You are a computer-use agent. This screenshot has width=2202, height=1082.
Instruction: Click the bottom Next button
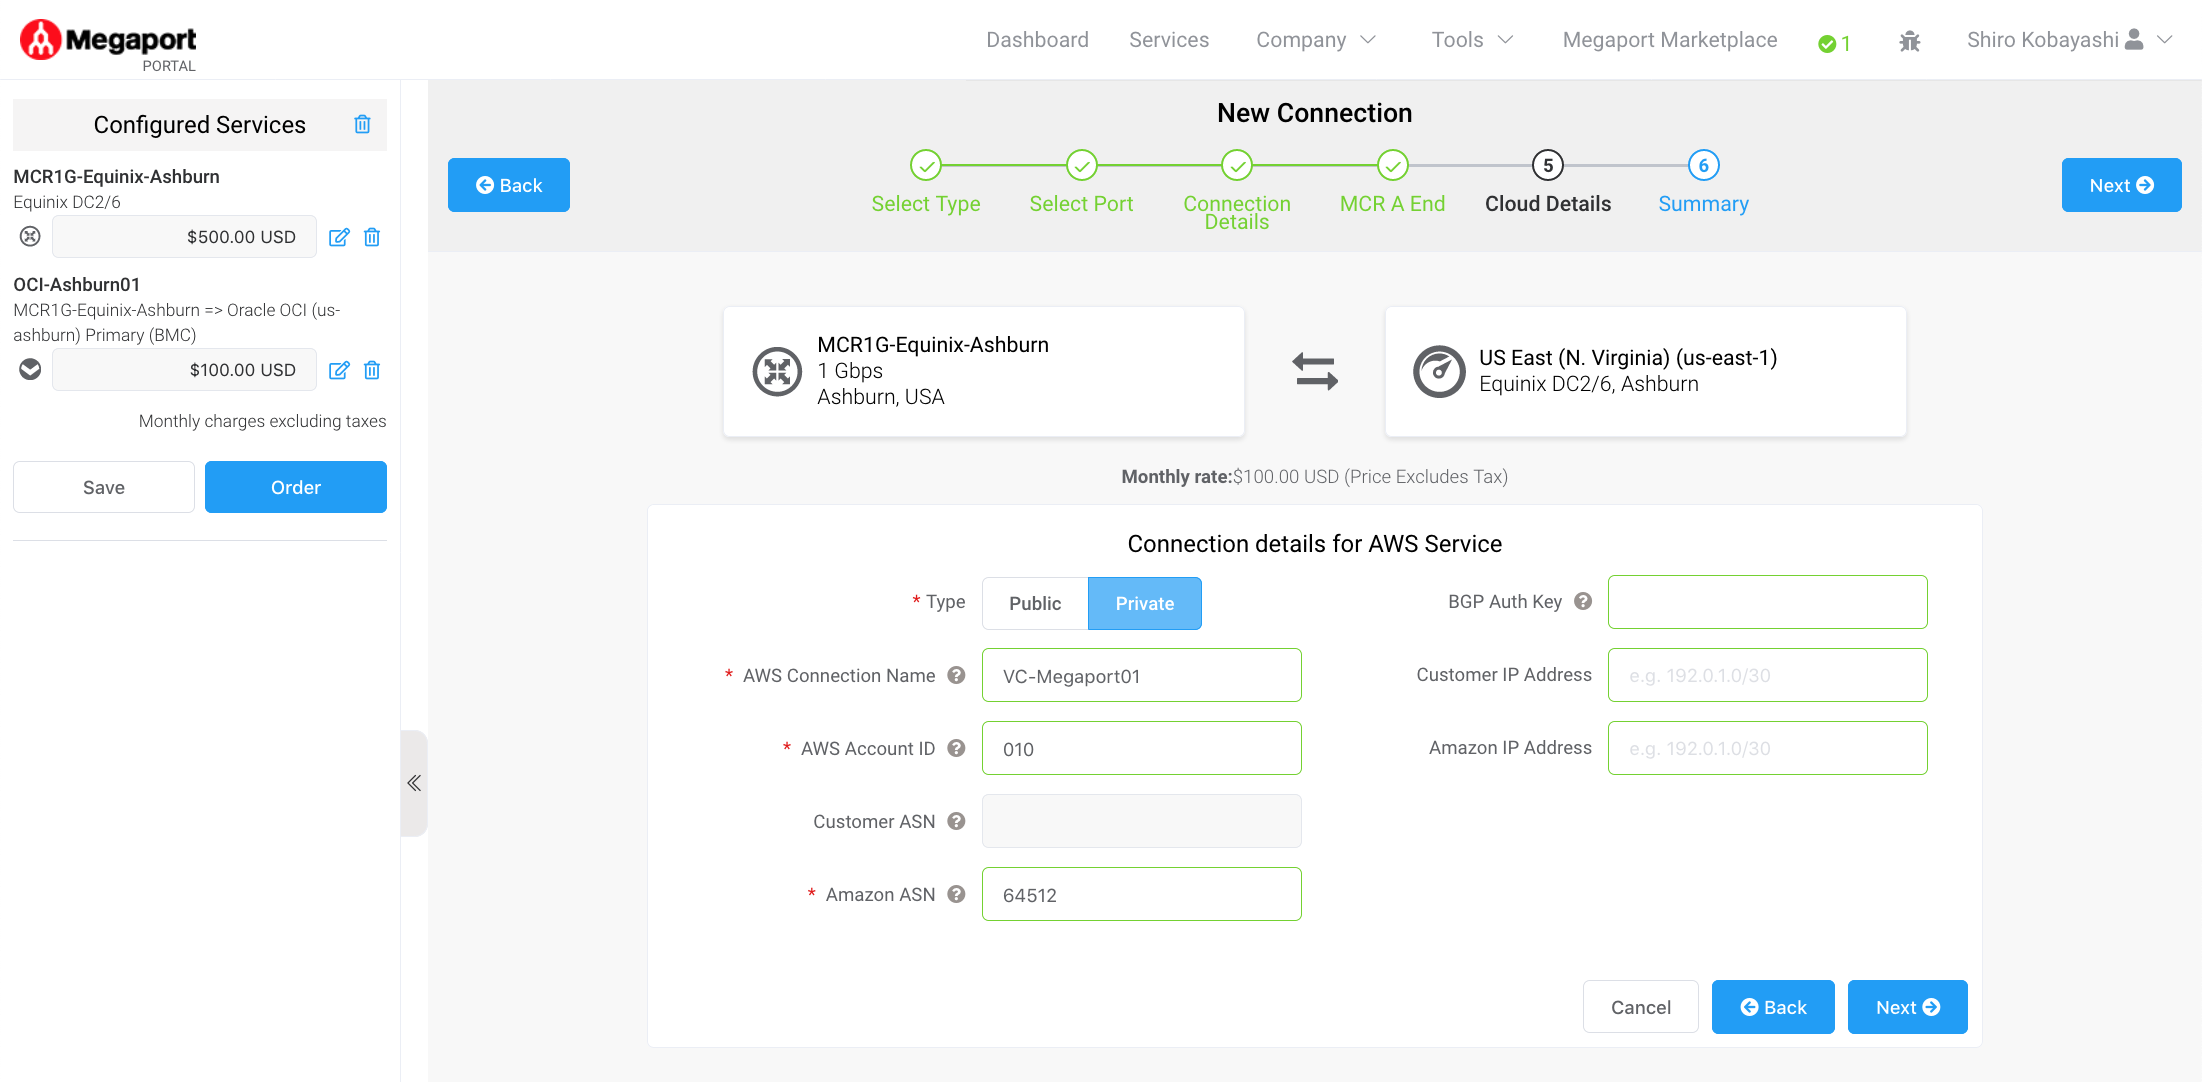click(x=1907, y=1007)
